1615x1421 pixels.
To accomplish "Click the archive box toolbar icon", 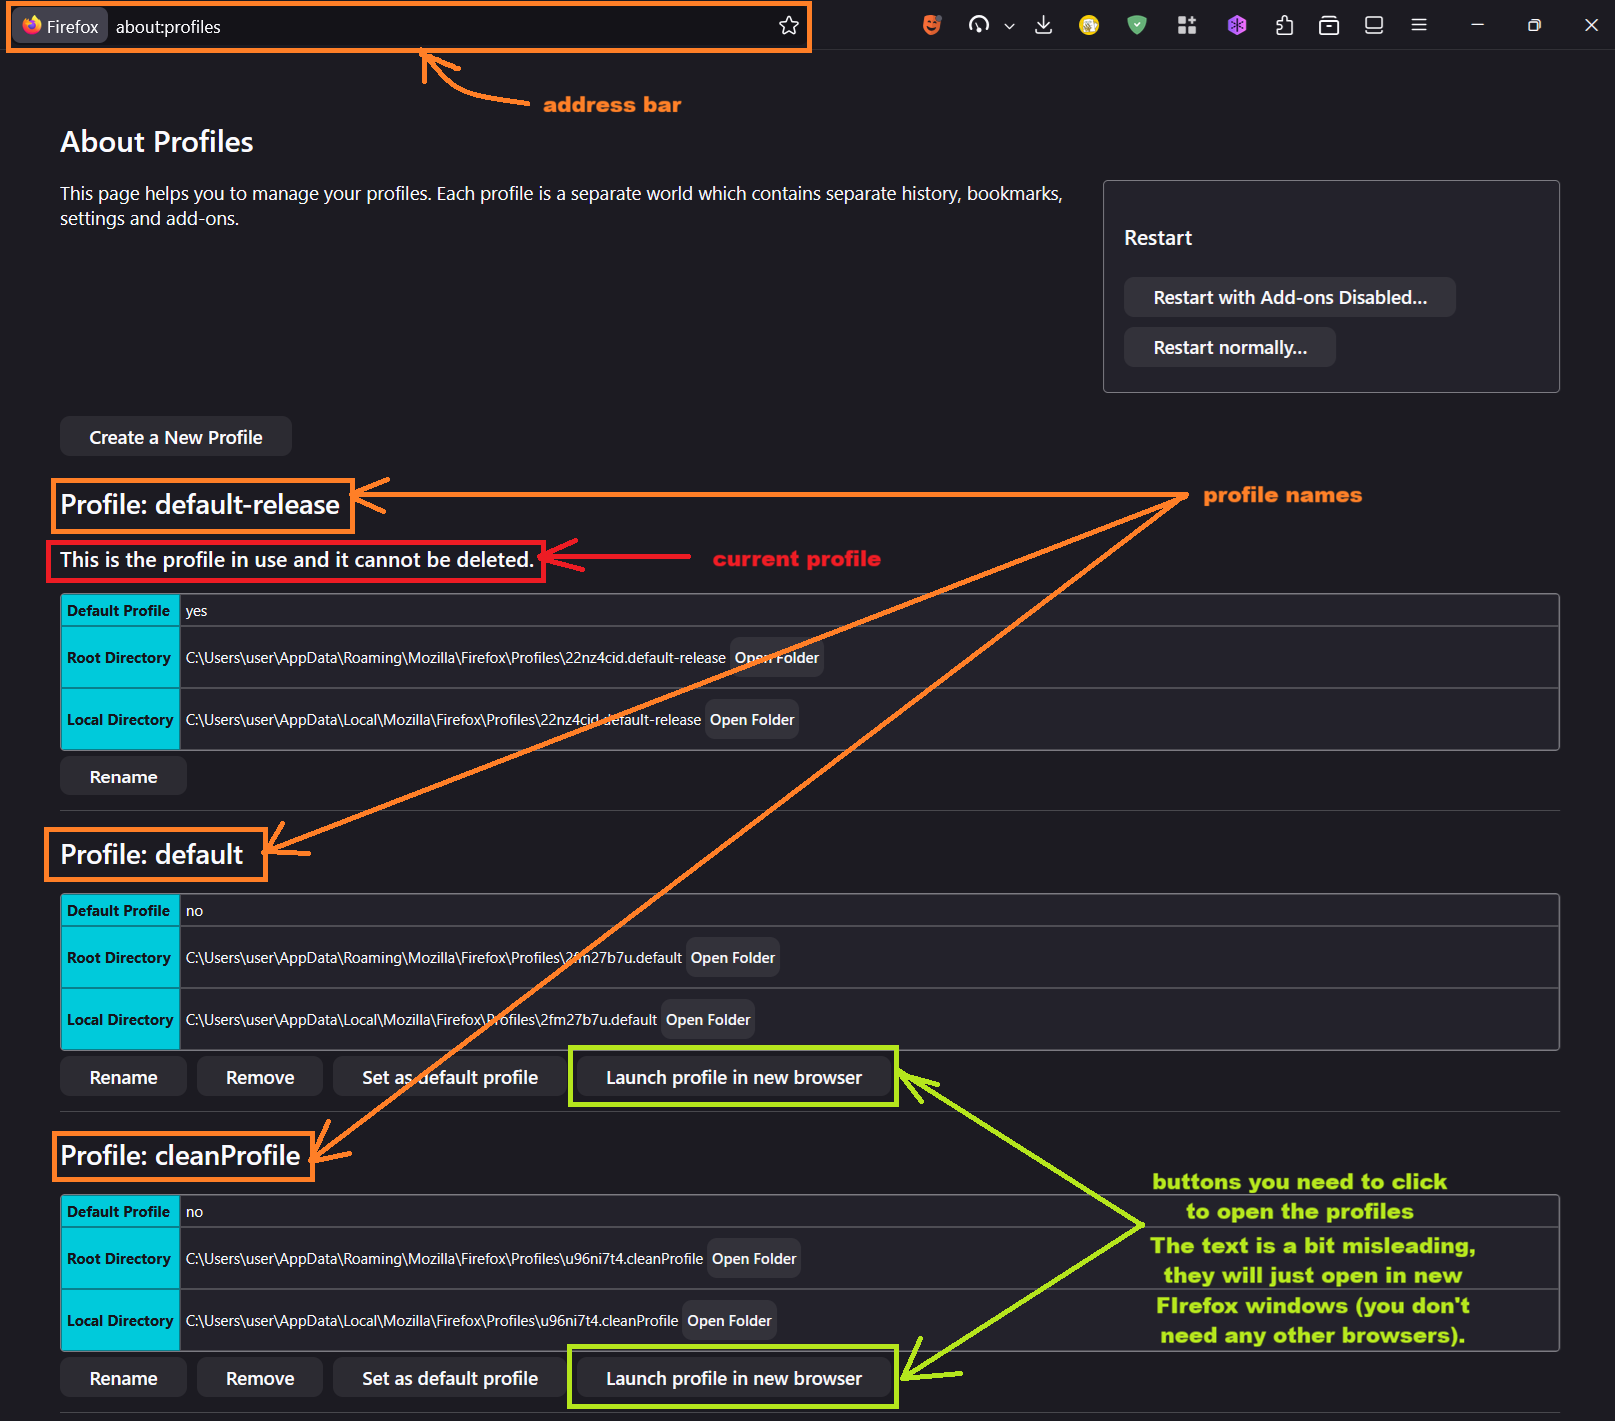I will [x=1329, y=25].
